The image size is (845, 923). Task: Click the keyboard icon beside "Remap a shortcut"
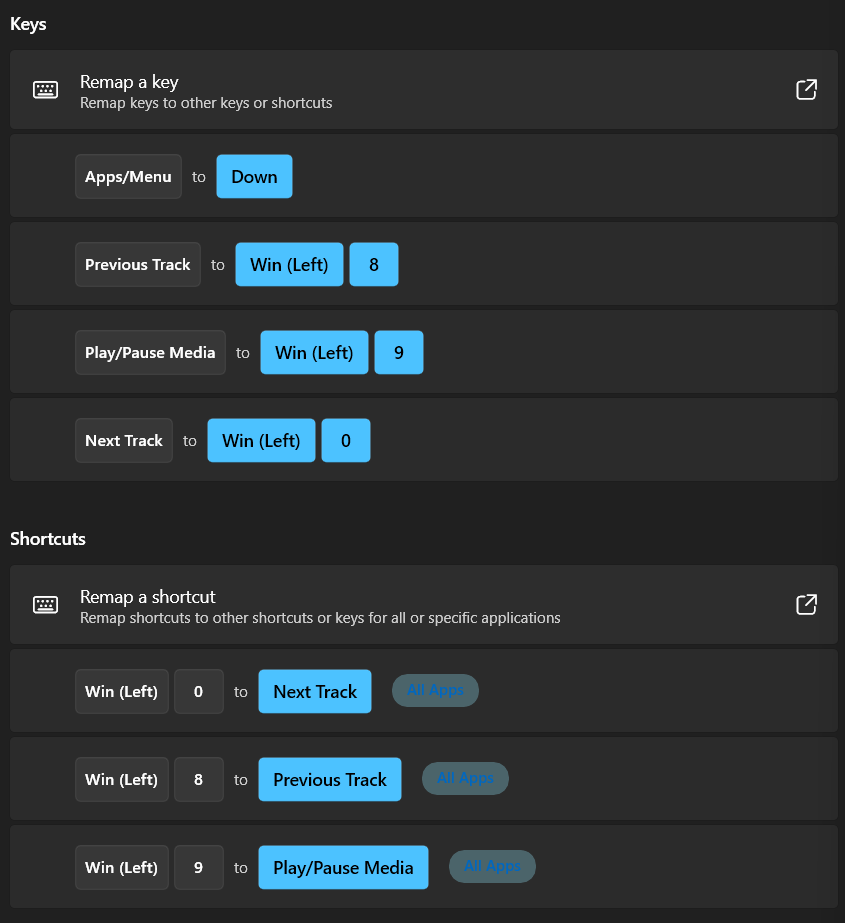click(45, 604)
